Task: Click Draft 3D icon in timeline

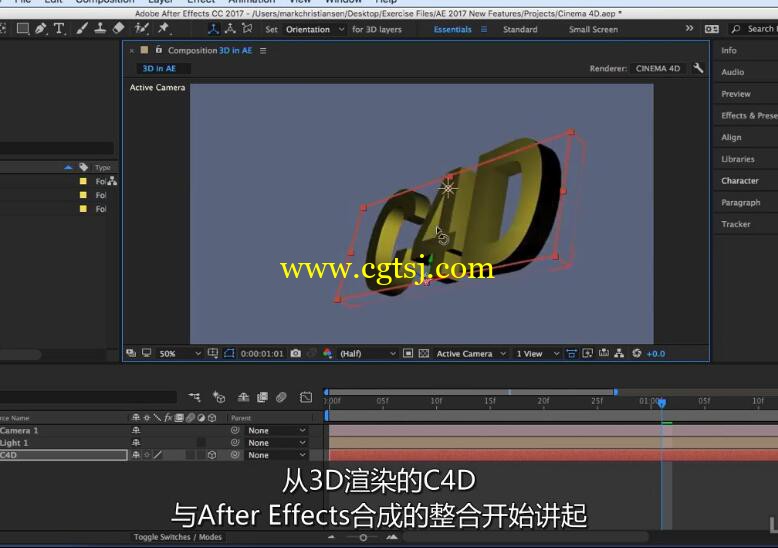Action: coord(219,397)
